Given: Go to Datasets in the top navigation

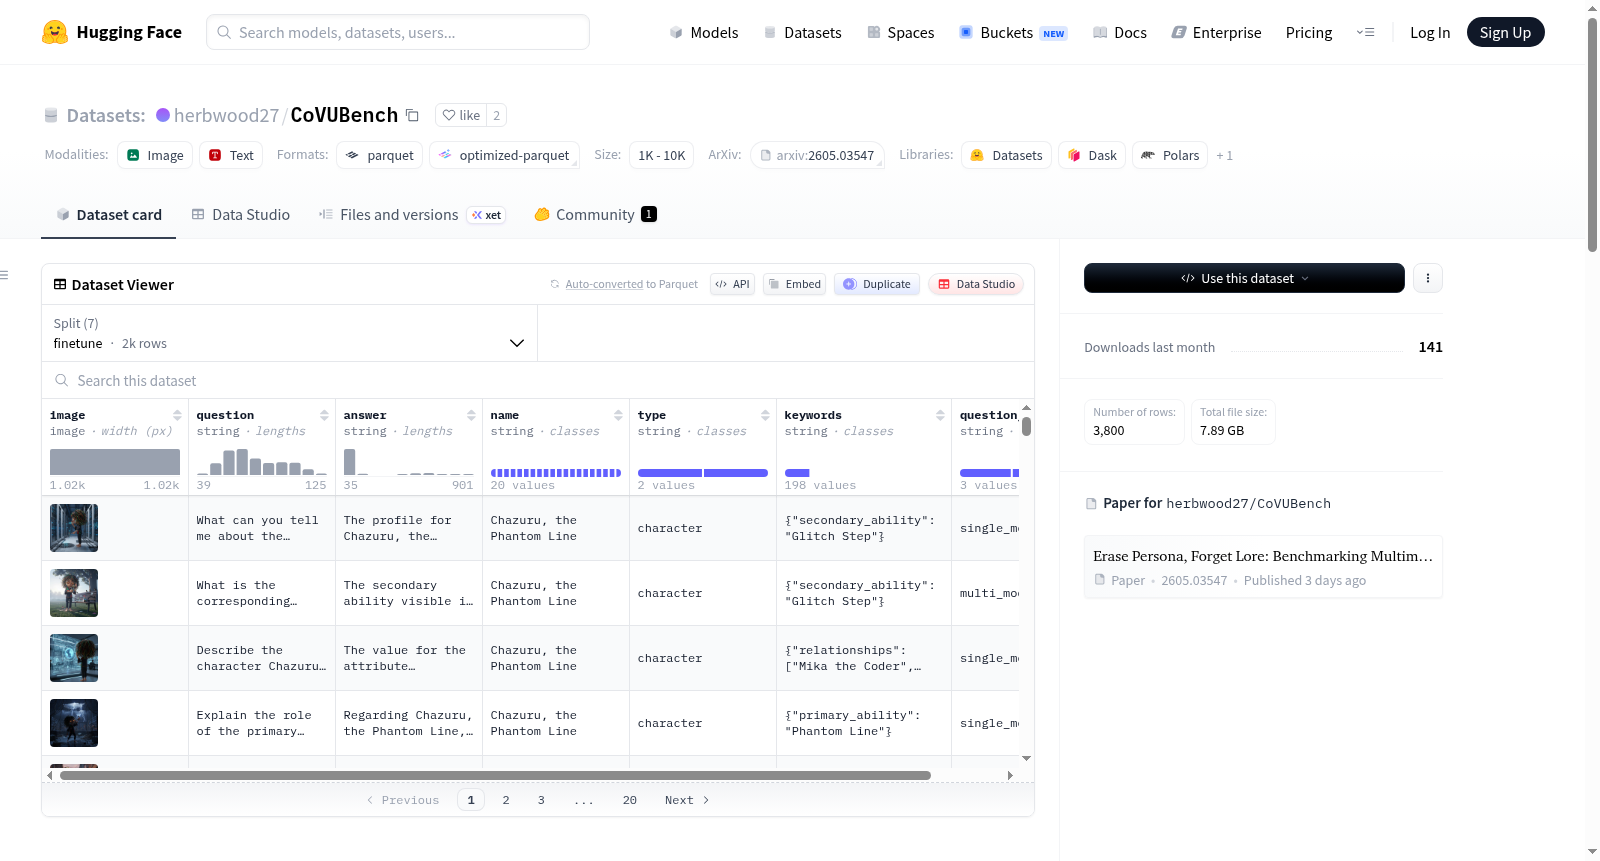Looking at the screenshot, I should 803,33.
